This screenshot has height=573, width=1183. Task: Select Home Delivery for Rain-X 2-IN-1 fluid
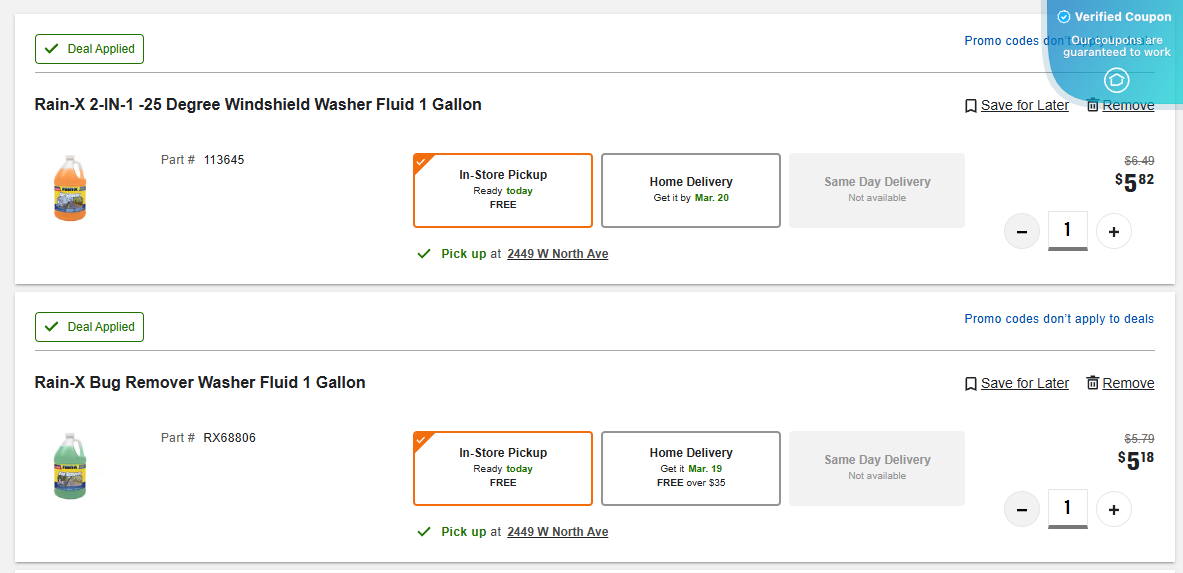(690, 190)
